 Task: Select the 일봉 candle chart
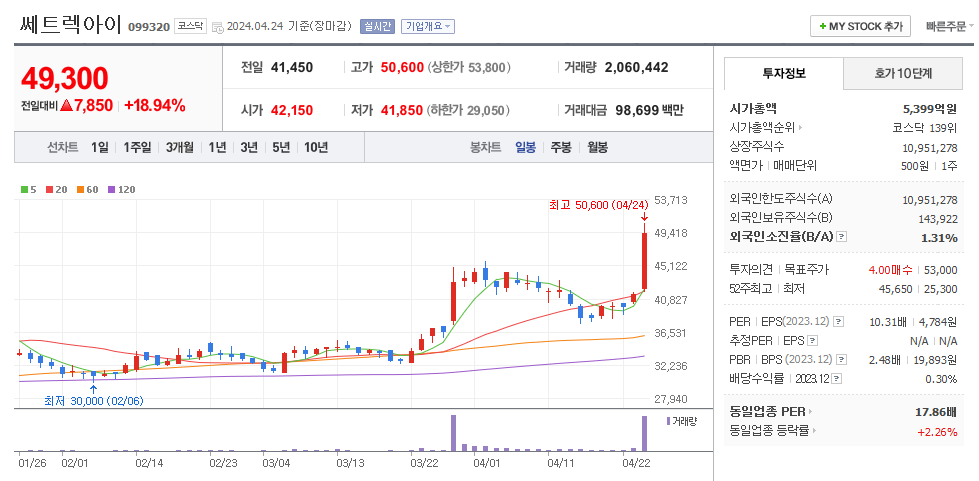(x=525, y=148)
